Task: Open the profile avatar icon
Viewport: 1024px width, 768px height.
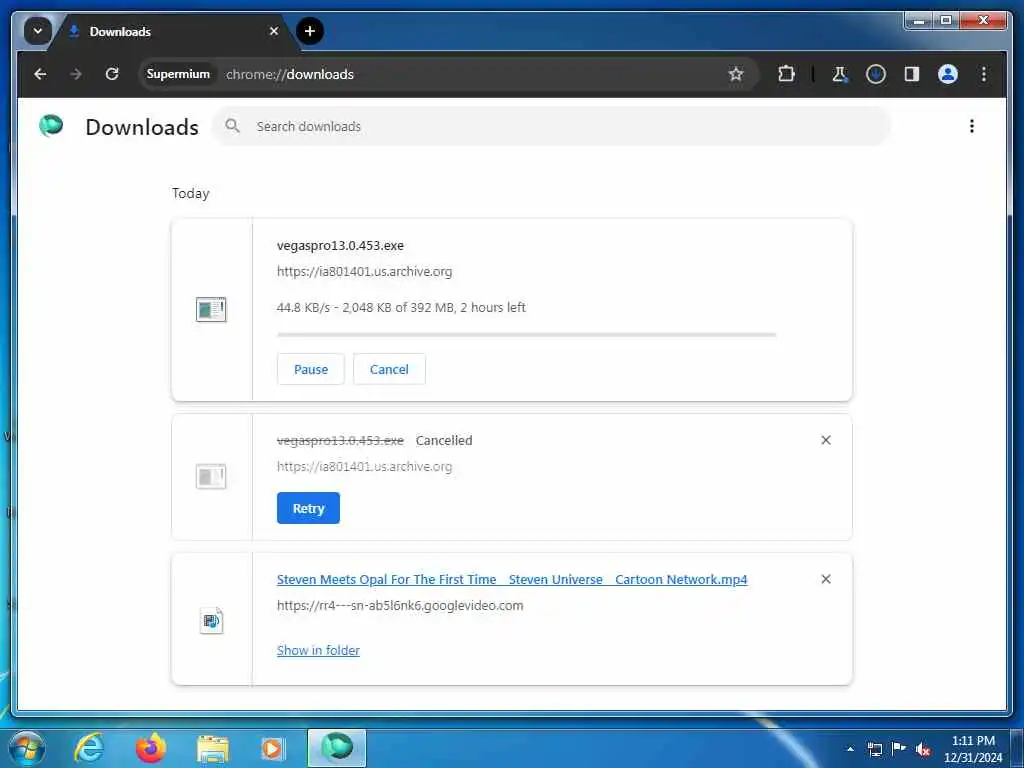Action: 948,74
